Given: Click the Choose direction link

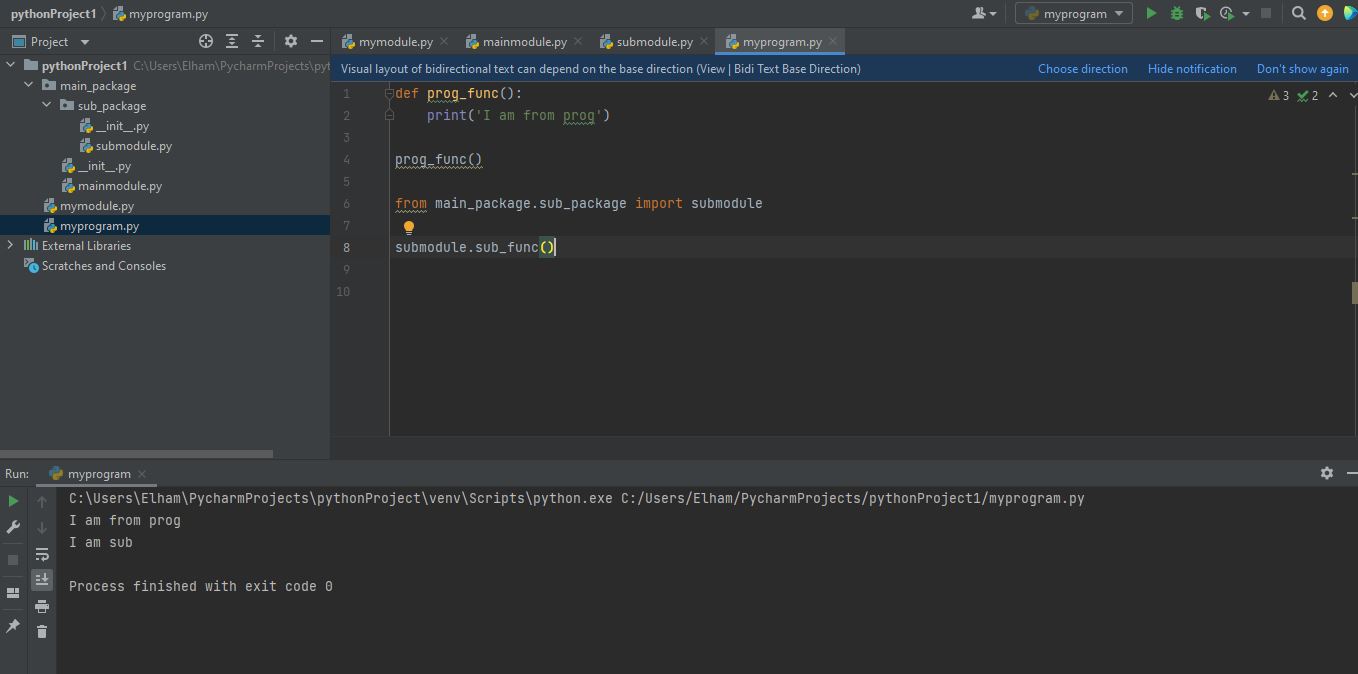Looking at the screenshot, I should click(1082, 69).
